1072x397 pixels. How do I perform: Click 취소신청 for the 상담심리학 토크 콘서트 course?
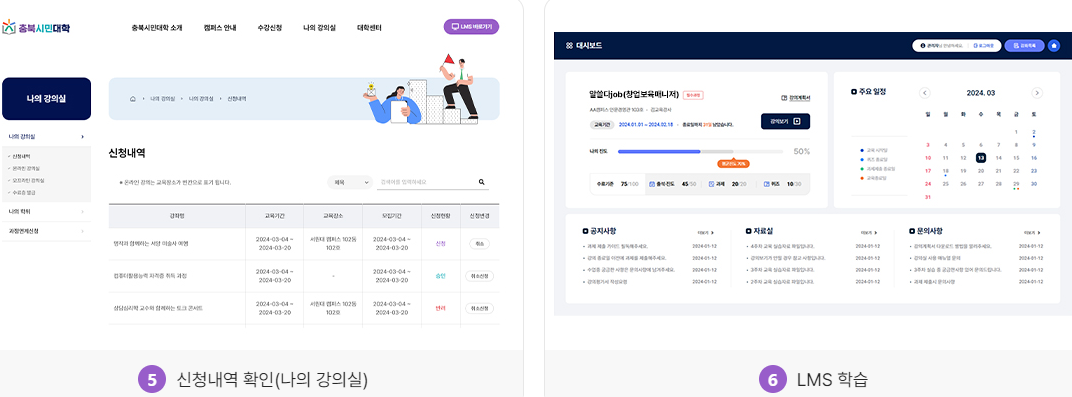[x=479, y=308]
